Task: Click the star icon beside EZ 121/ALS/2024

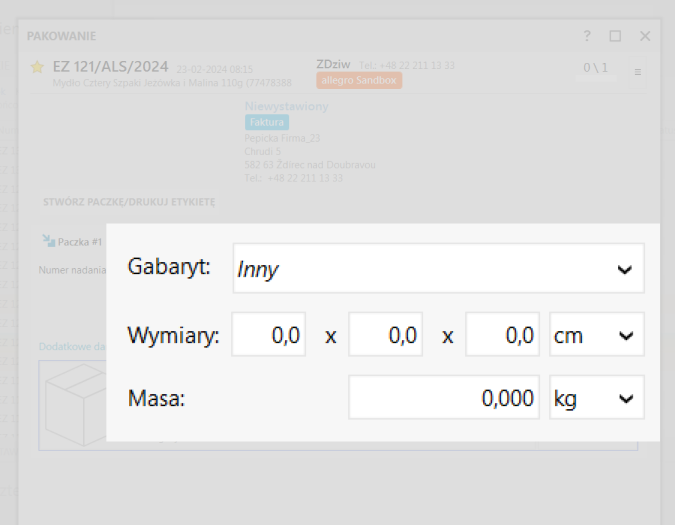Action: [x=37, y=67]
